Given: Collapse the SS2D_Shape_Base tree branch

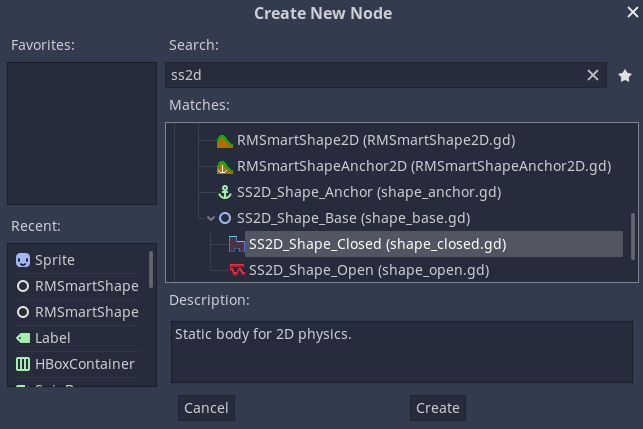Looking at the screenshot, I should point(210,218).
